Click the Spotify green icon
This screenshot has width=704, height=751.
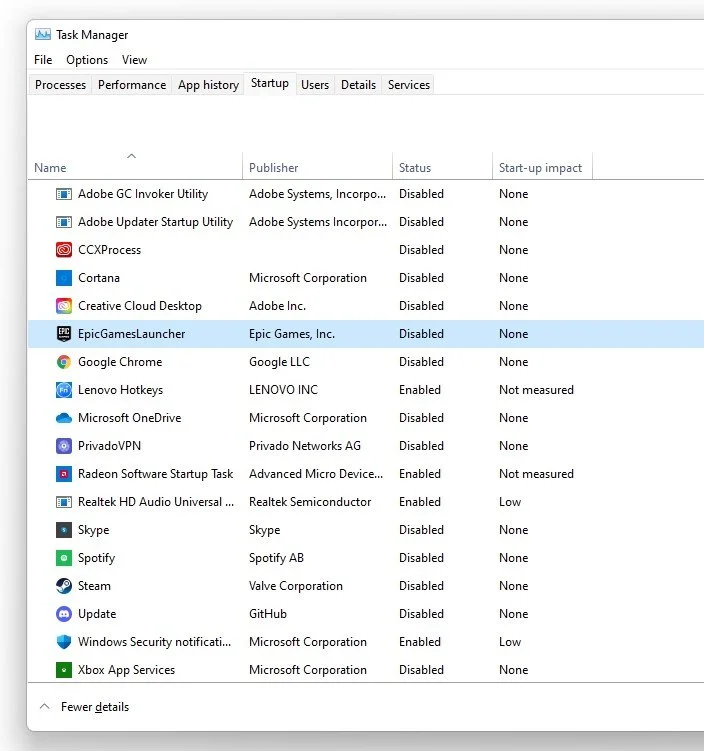click(64, 558)
